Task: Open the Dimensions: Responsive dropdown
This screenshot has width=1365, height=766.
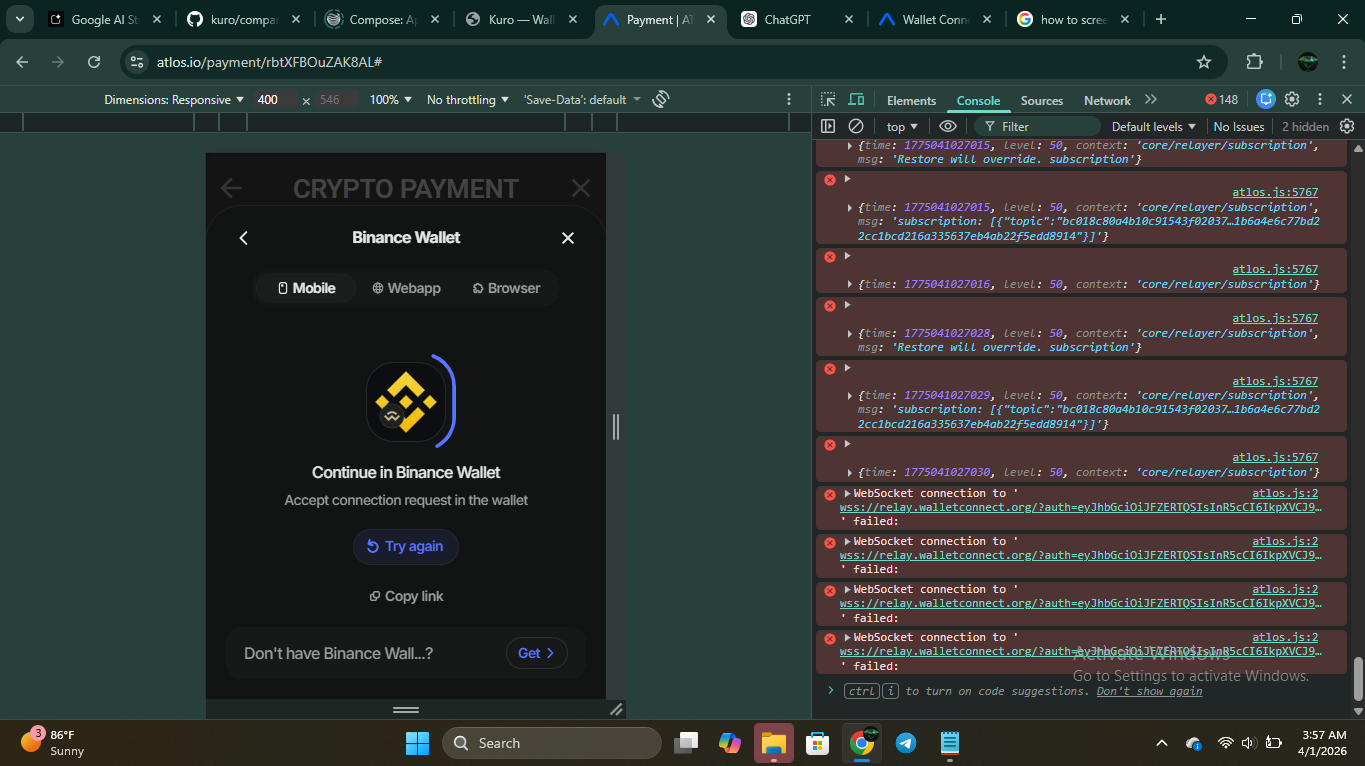Action: [174, 100]
